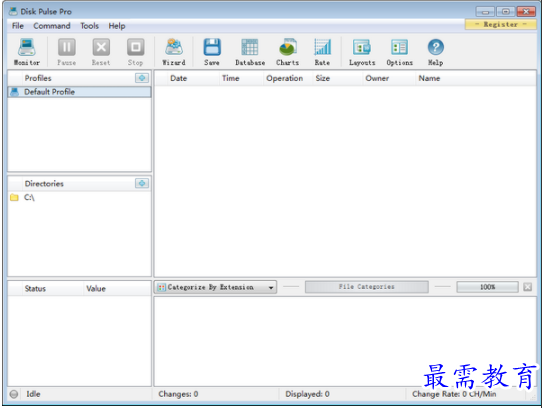Viewport: 545px width, 408px height.
Task: Click the 100% progress button
Action: pos(487,287)
